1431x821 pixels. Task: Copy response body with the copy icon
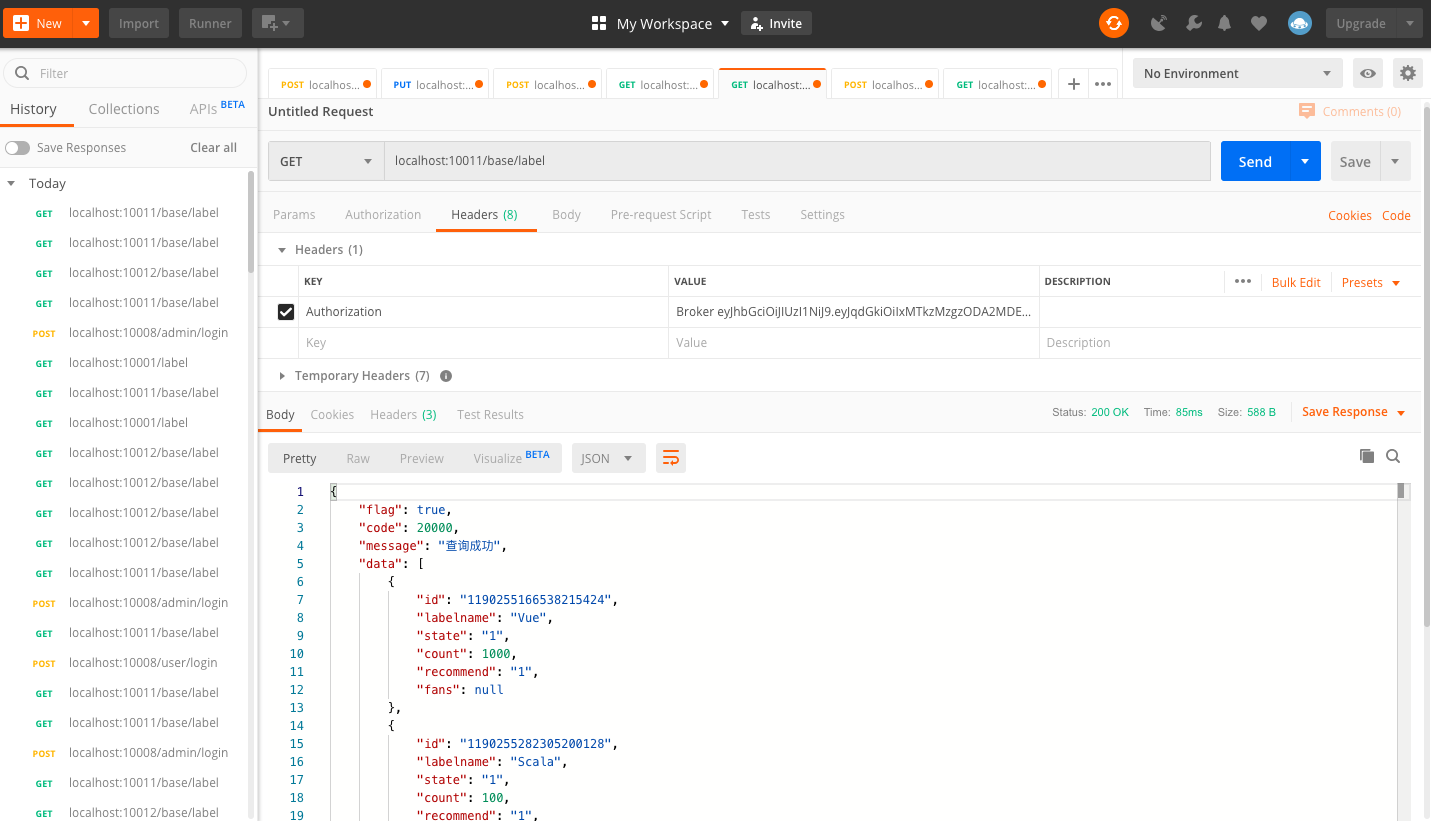coord(1367,456)
